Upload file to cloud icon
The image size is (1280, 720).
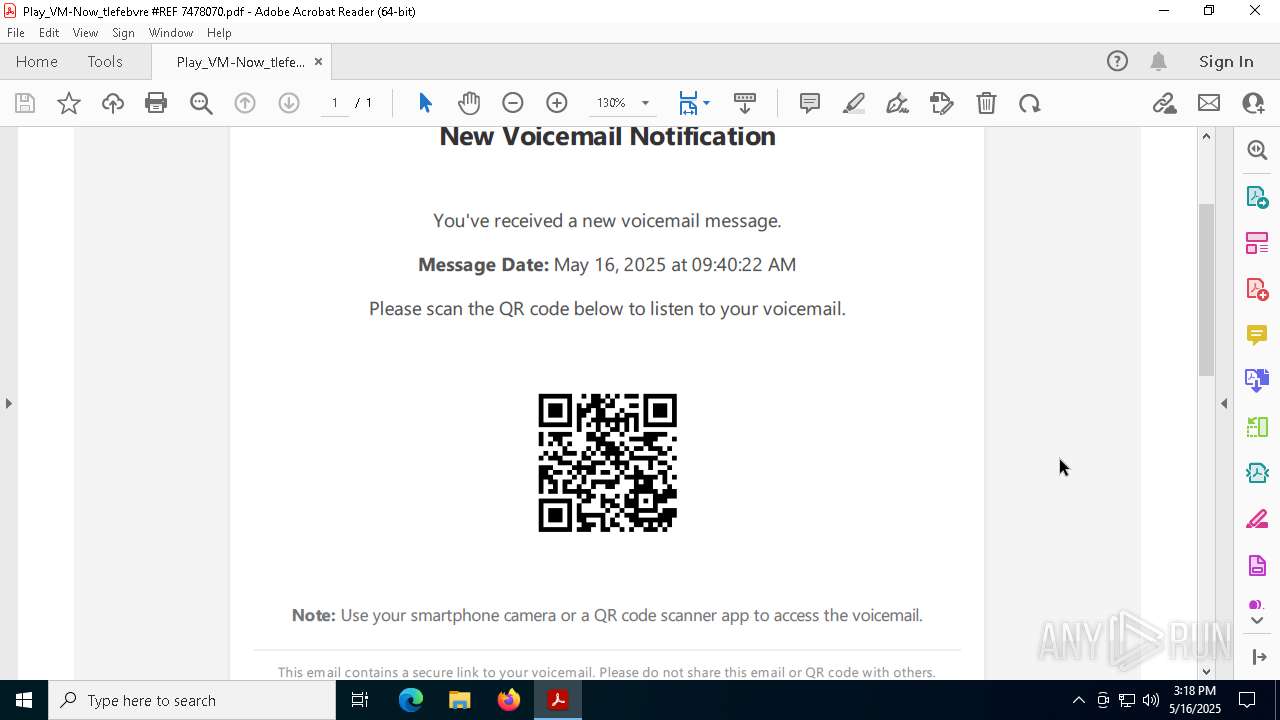coord(113,103)
